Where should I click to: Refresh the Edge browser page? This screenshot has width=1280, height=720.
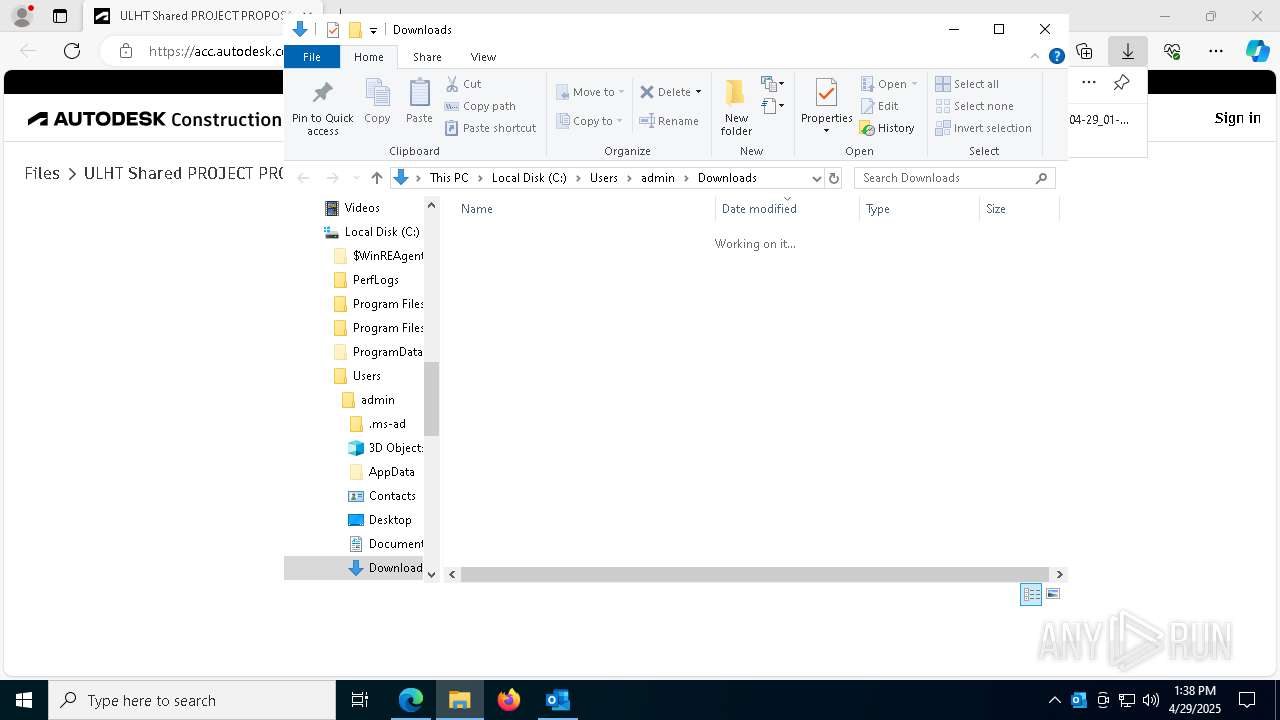(x=72, y=51)
